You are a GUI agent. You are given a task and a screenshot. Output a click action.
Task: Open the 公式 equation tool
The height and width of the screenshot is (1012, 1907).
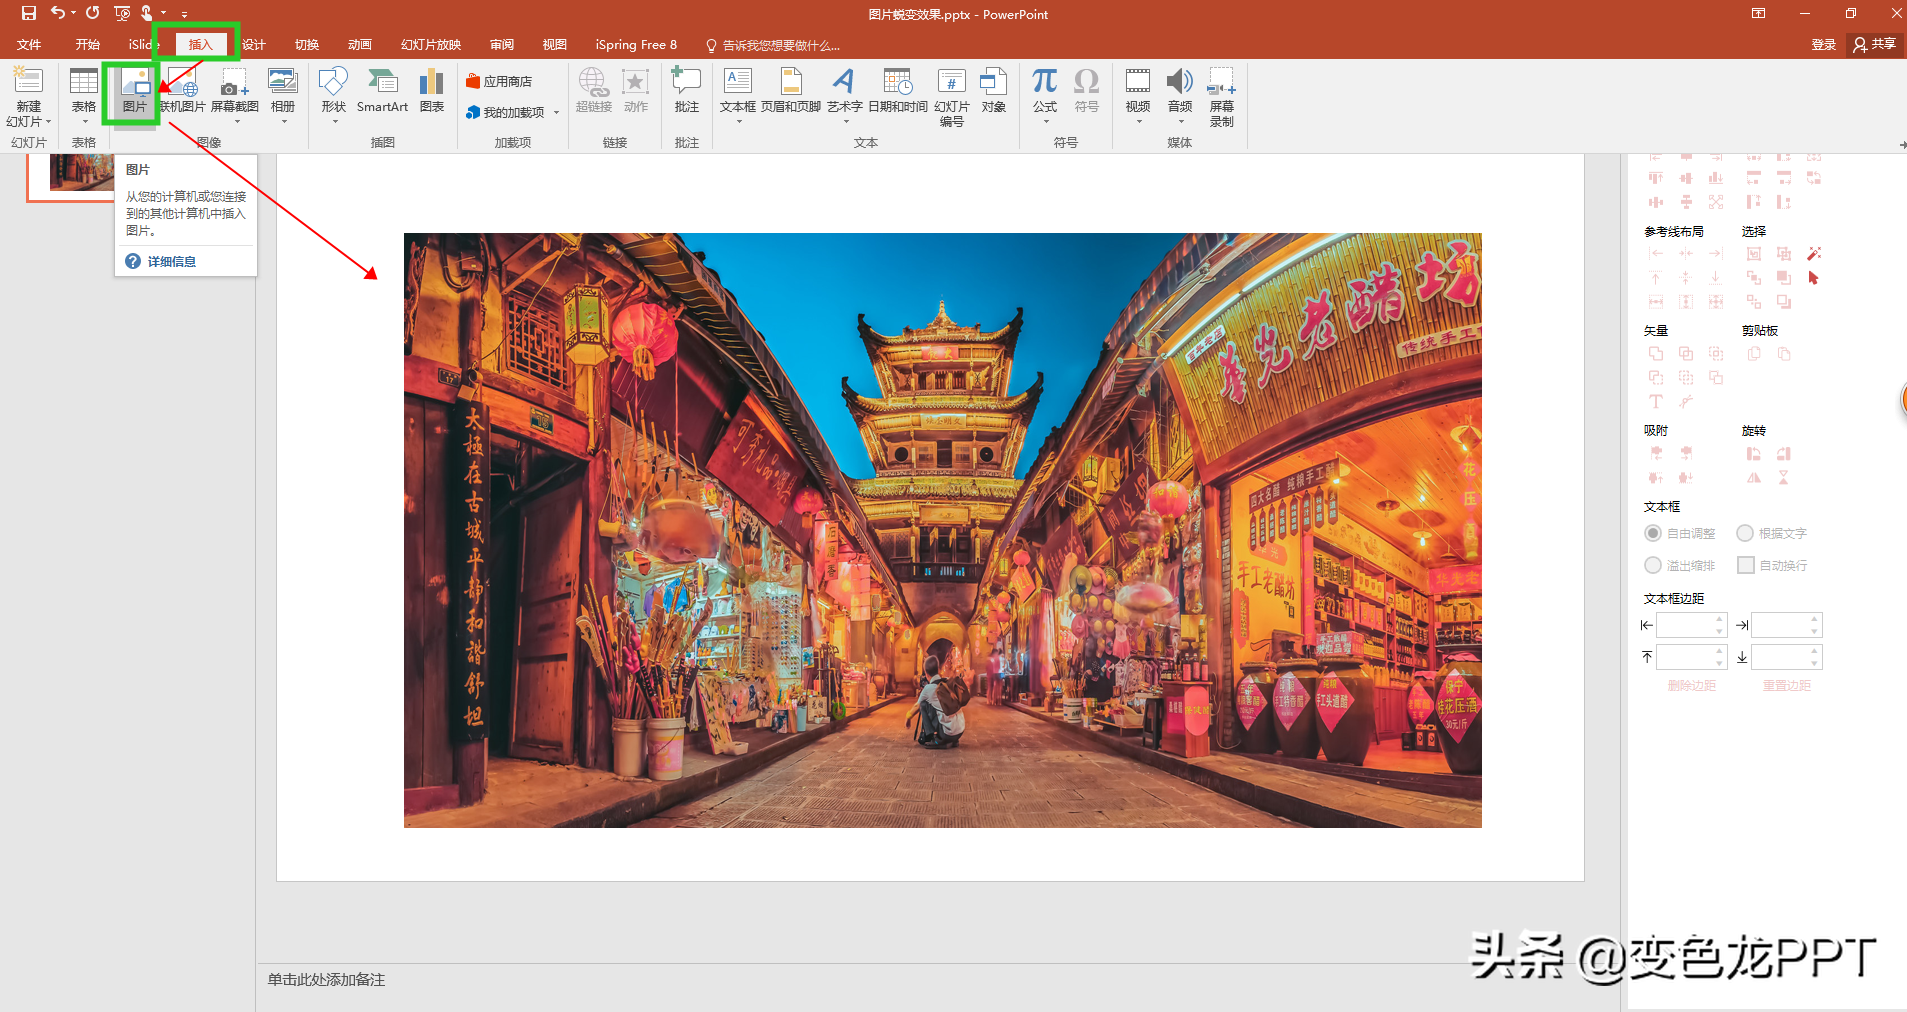(1045, 92)
